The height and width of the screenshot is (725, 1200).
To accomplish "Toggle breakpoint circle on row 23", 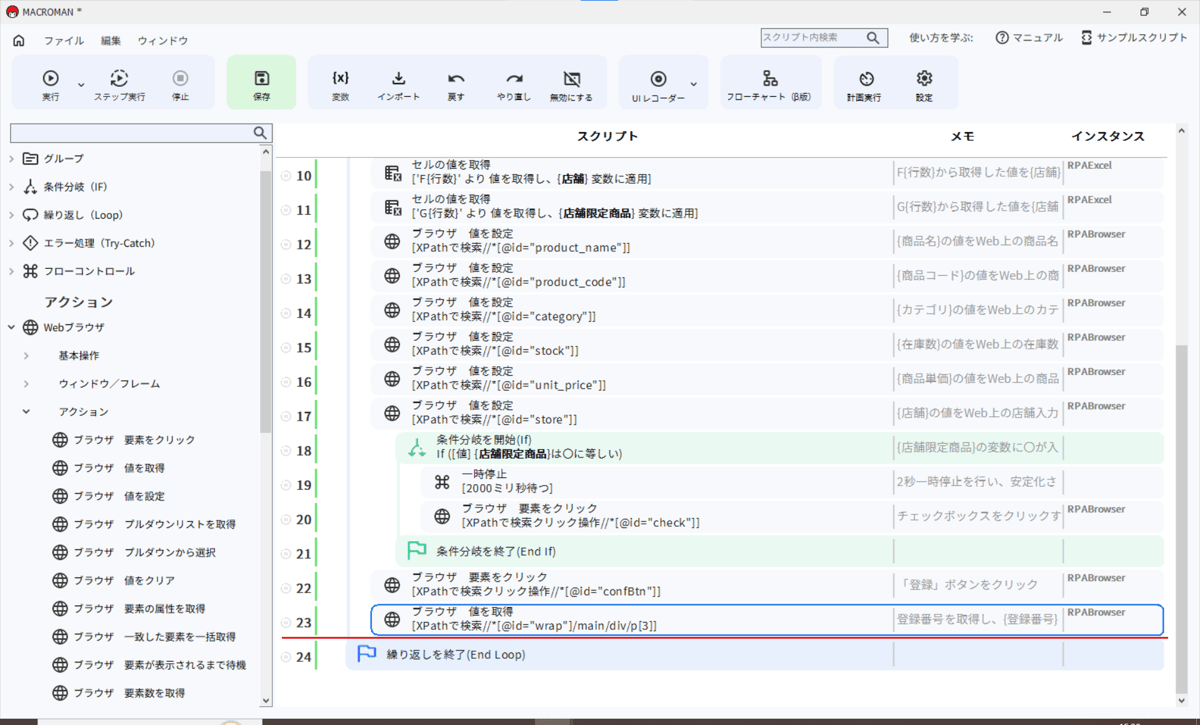I will click(286, 623).
